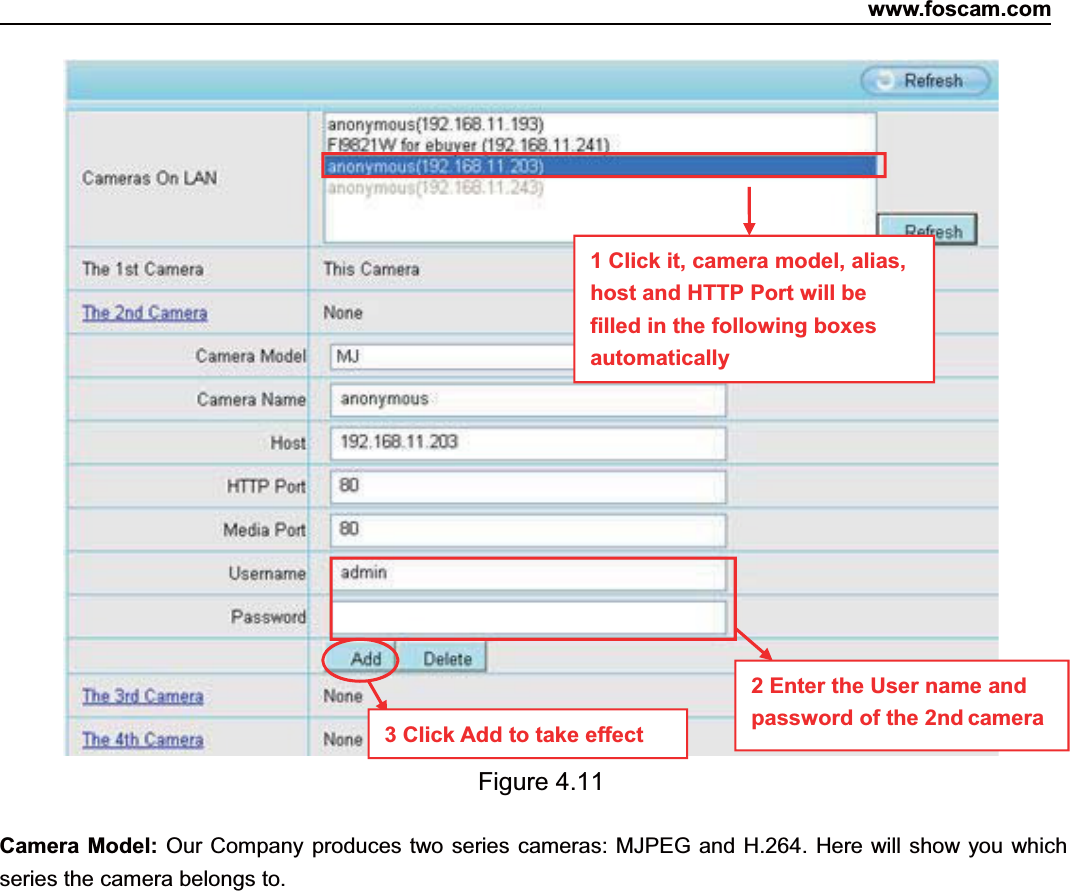1070x891 pixels.
Task: Click the Add button
Action: pos(362,659)
